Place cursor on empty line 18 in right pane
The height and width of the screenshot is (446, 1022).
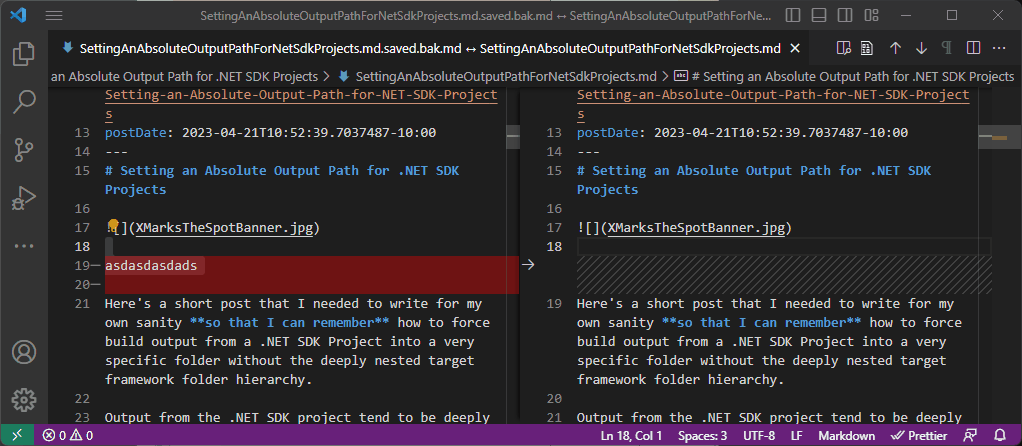point(783,246)
